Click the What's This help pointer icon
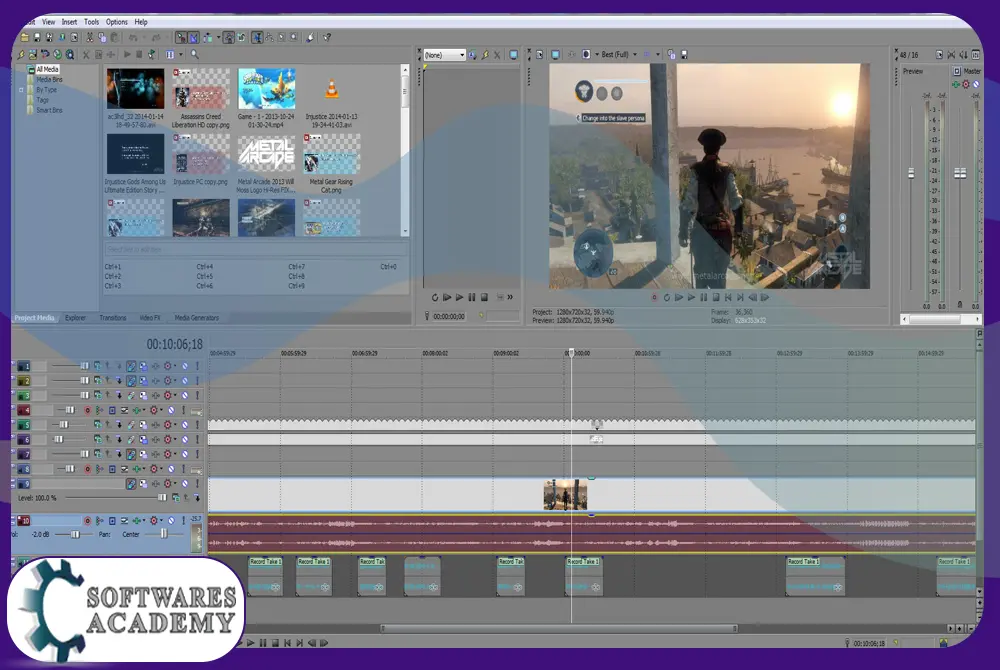The image size is (1000, 670). (327, 38)
